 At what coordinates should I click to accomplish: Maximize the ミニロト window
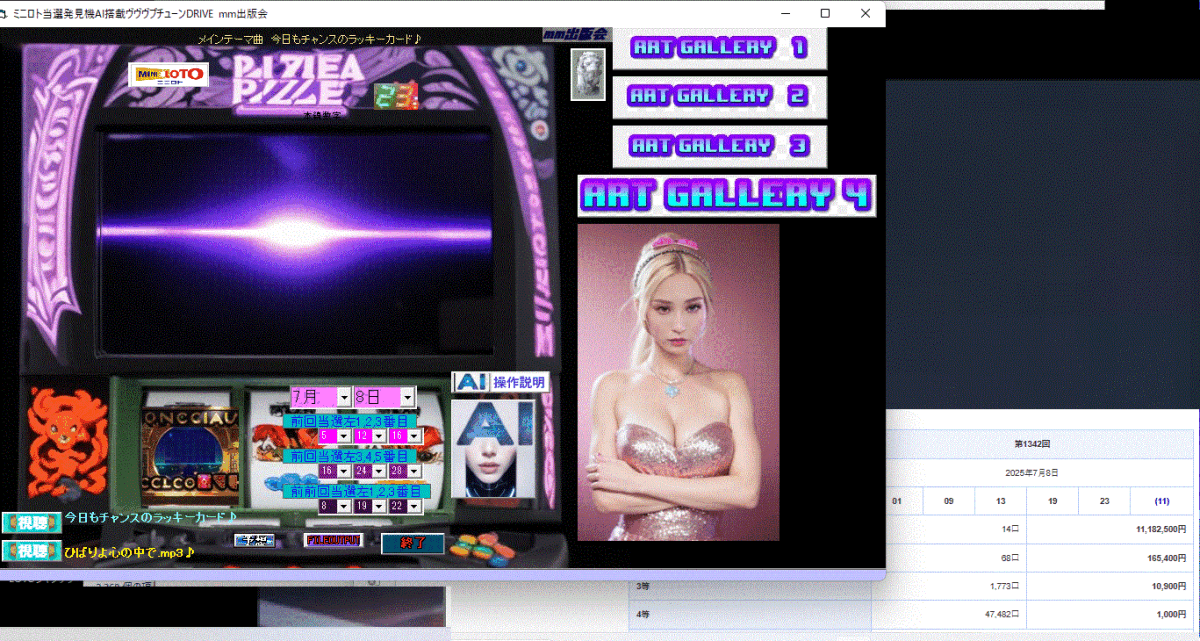pos(825,13)
